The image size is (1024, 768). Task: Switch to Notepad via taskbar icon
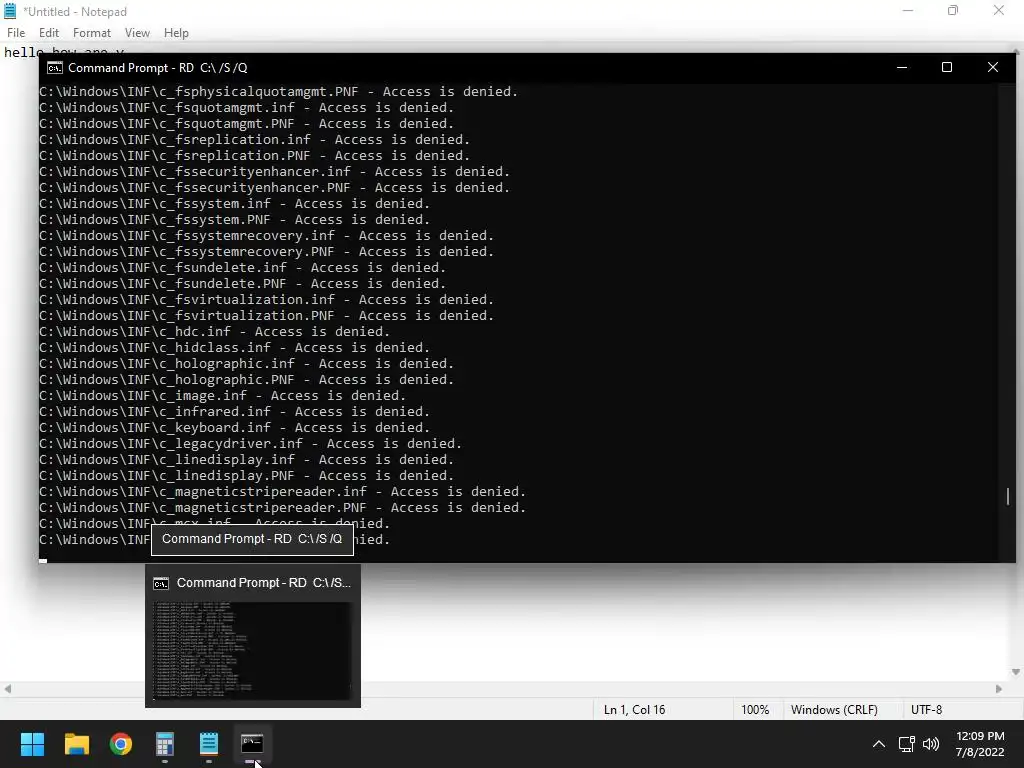point(209,744)
